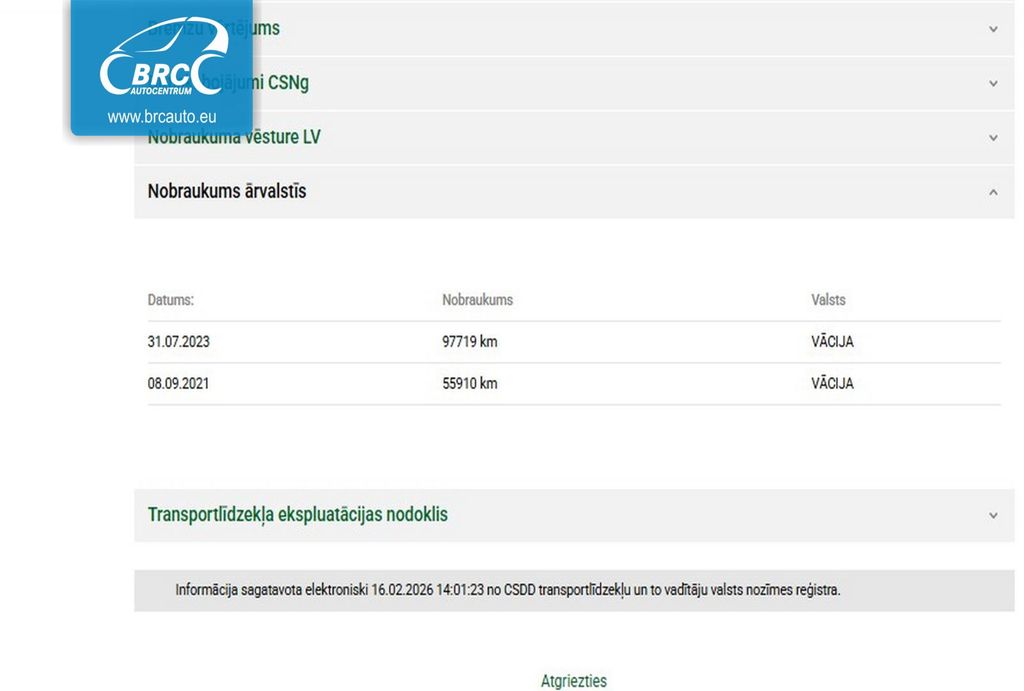Image resolution: width=1024 pixels, height=691 pixels.
Task: Select the 55910 km mileage value
Action: click(x=469, y=384)
